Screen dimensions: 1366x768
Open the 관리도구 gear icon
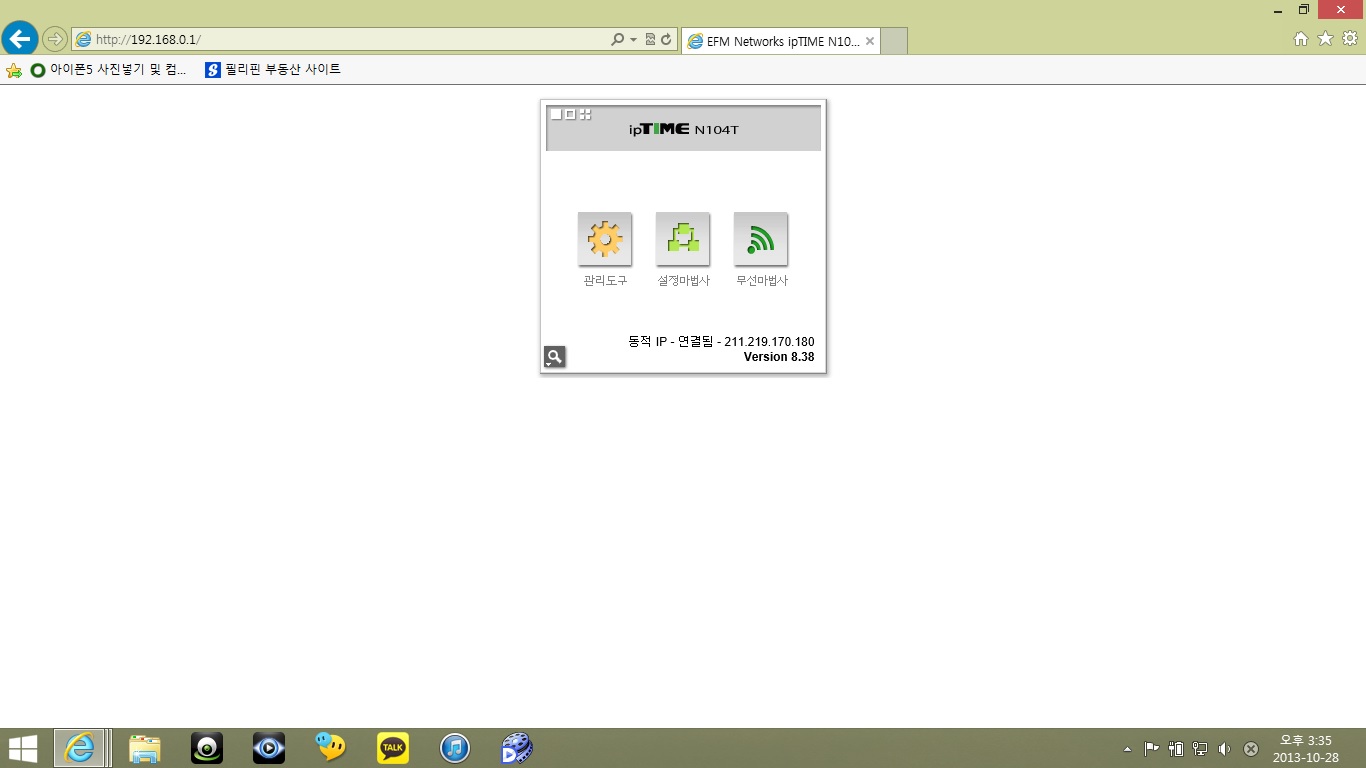pos(605,239)
